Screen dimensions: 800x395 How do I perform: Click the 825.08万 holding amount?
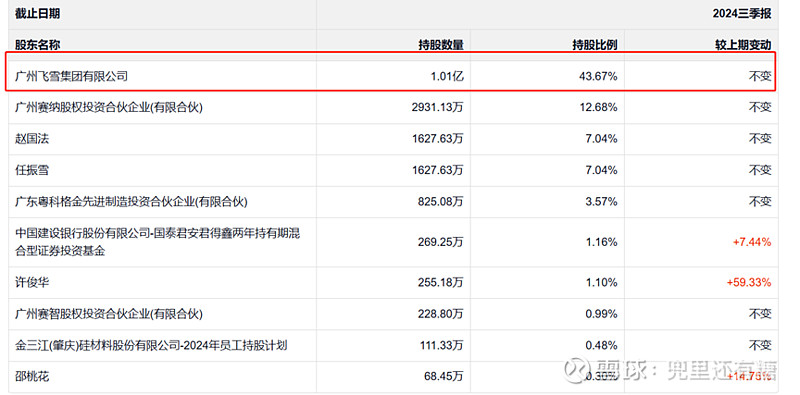tap(441, 202)
